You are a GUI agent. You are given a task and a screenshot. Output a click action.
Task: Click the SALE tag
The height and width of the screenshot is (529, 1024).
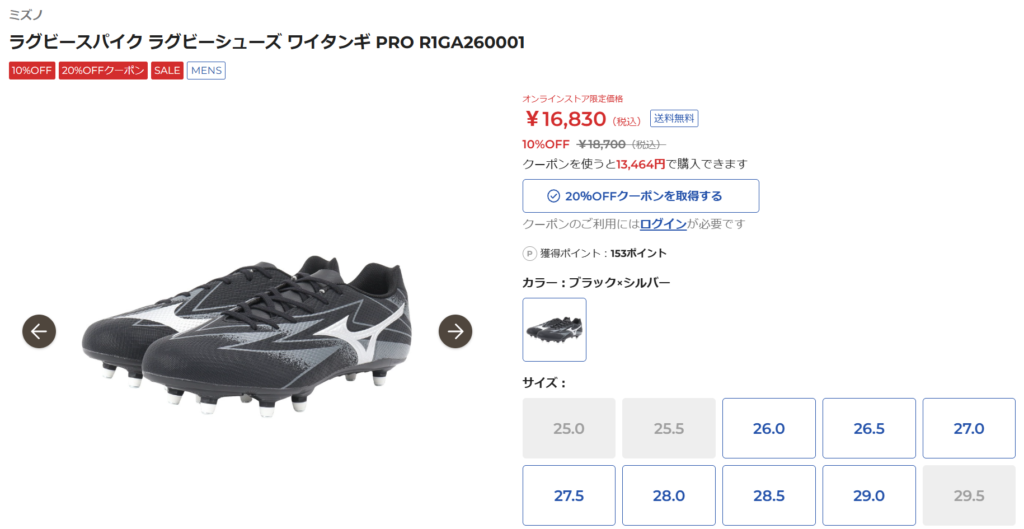167,71
